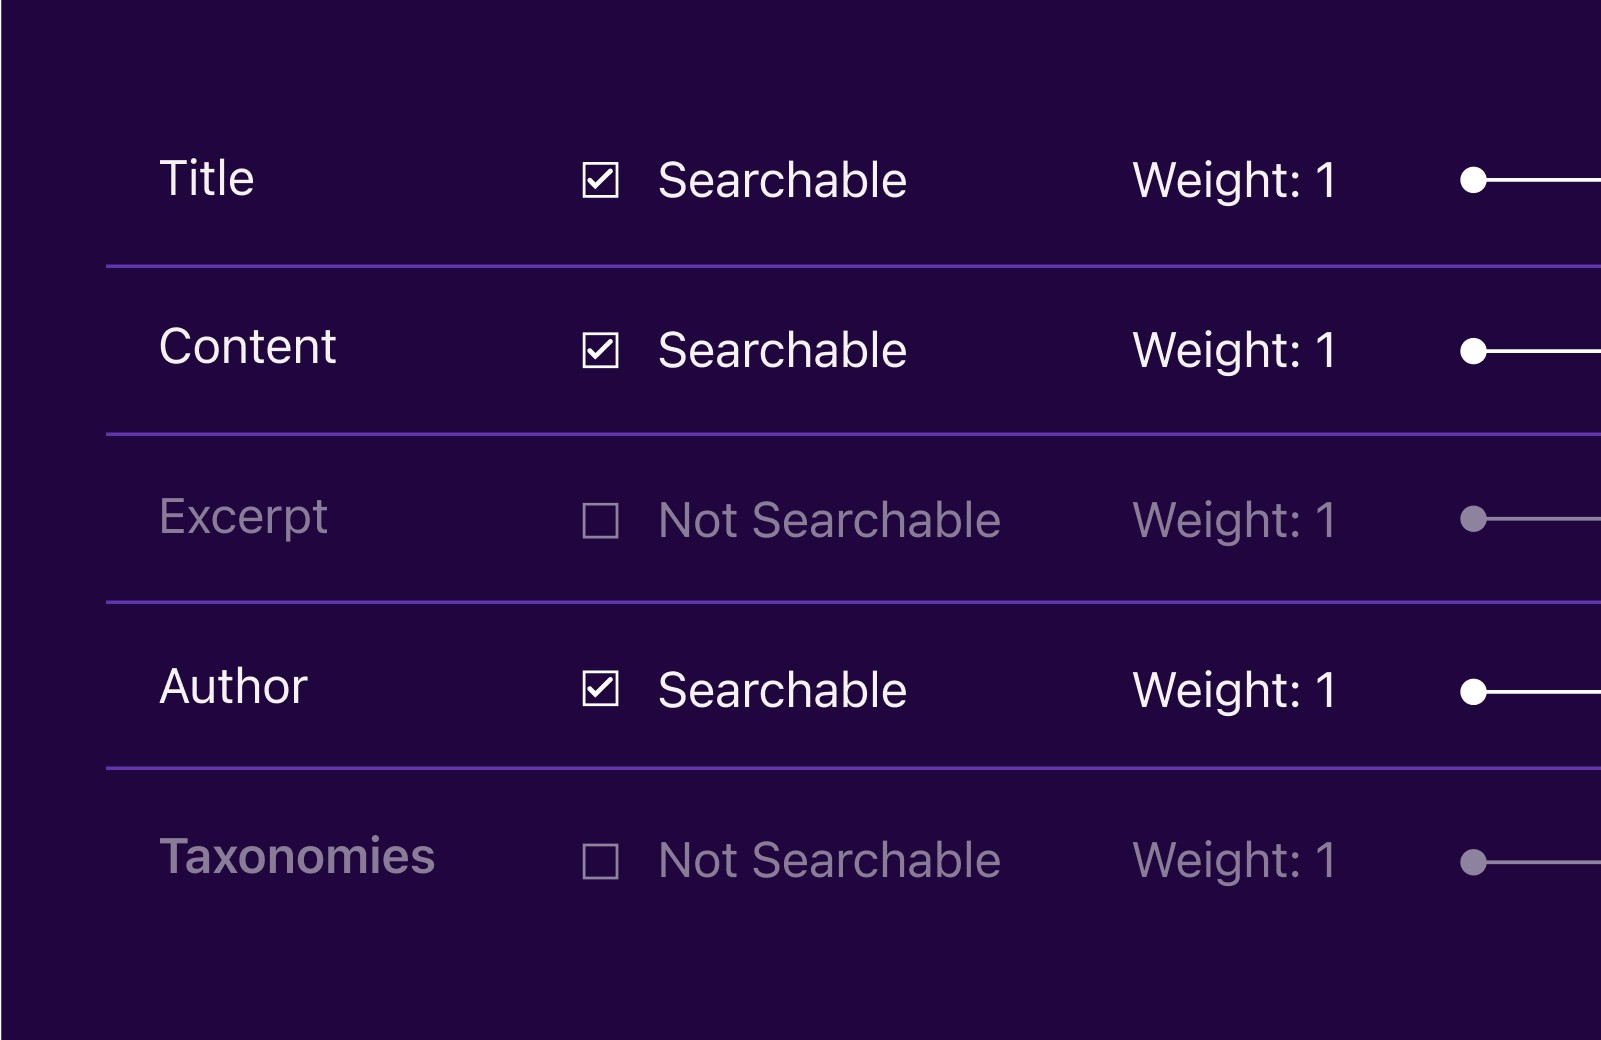
Task: Click the Excerpt field name
Action: tap(243, 518)
